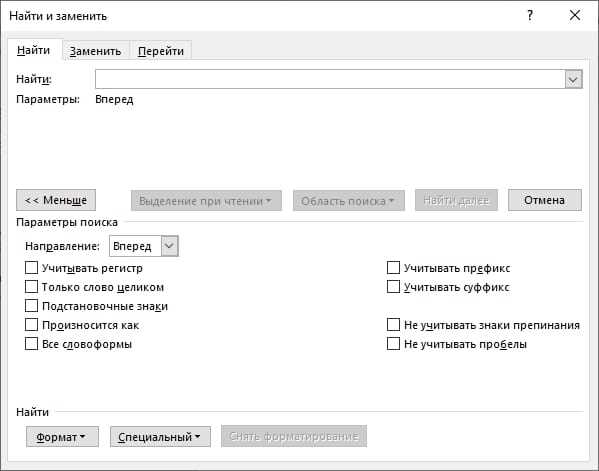Open the Направление direction dropdown
This screenshot has height=471, width=599.
click(169, 246)
